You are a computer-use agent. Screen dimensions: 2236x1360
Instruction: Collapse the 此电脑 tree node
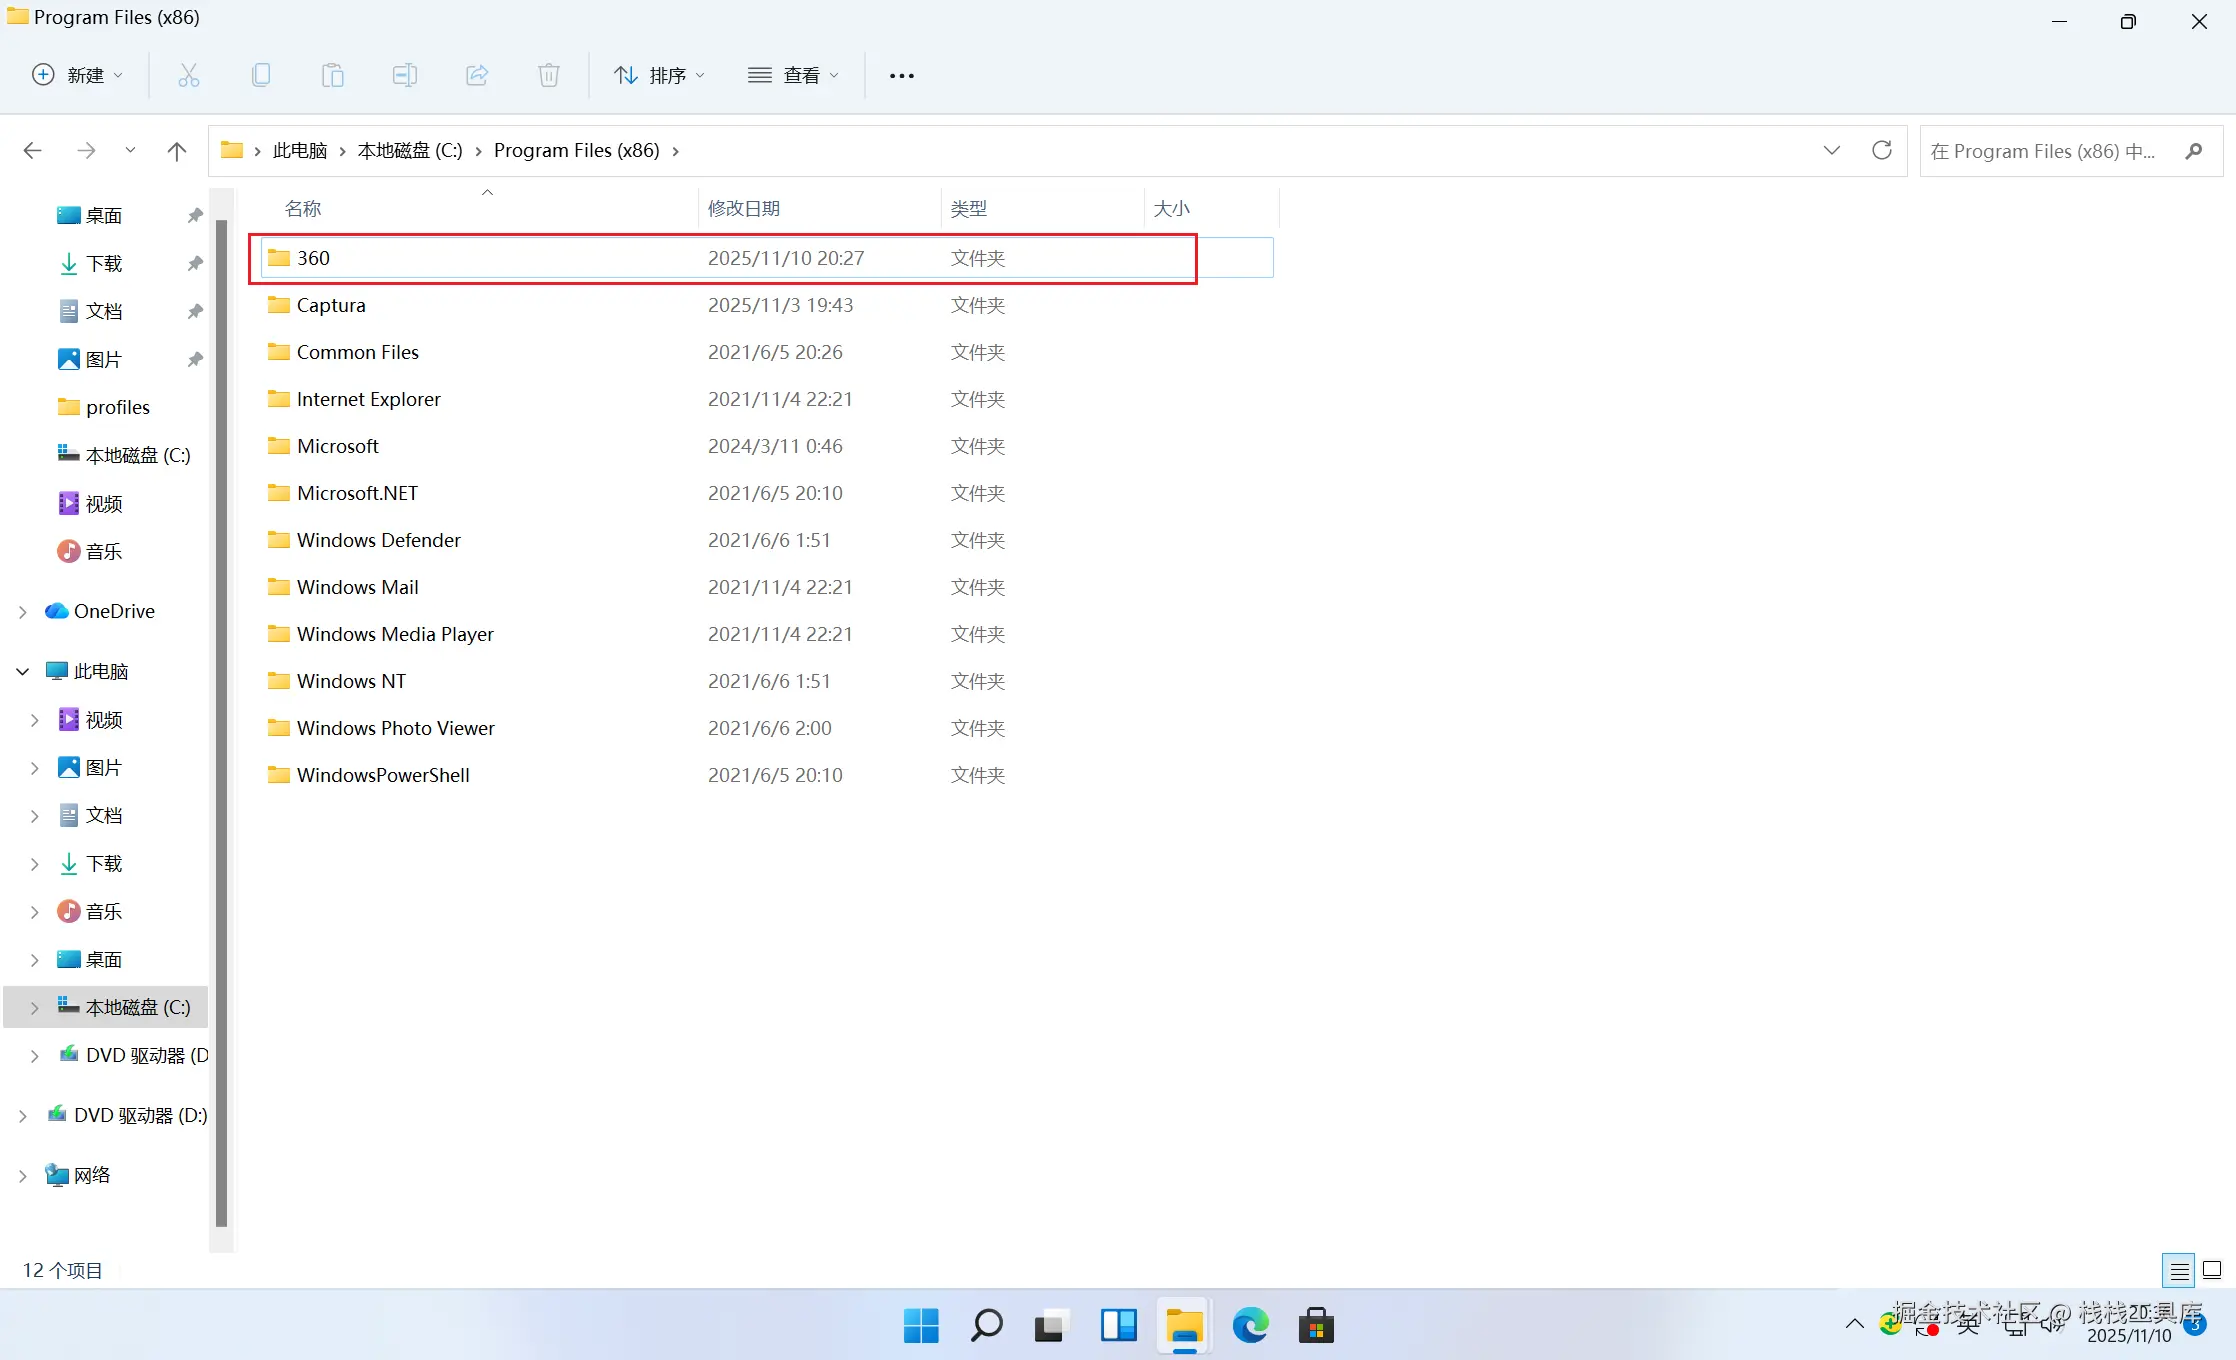tap(22, 672)
